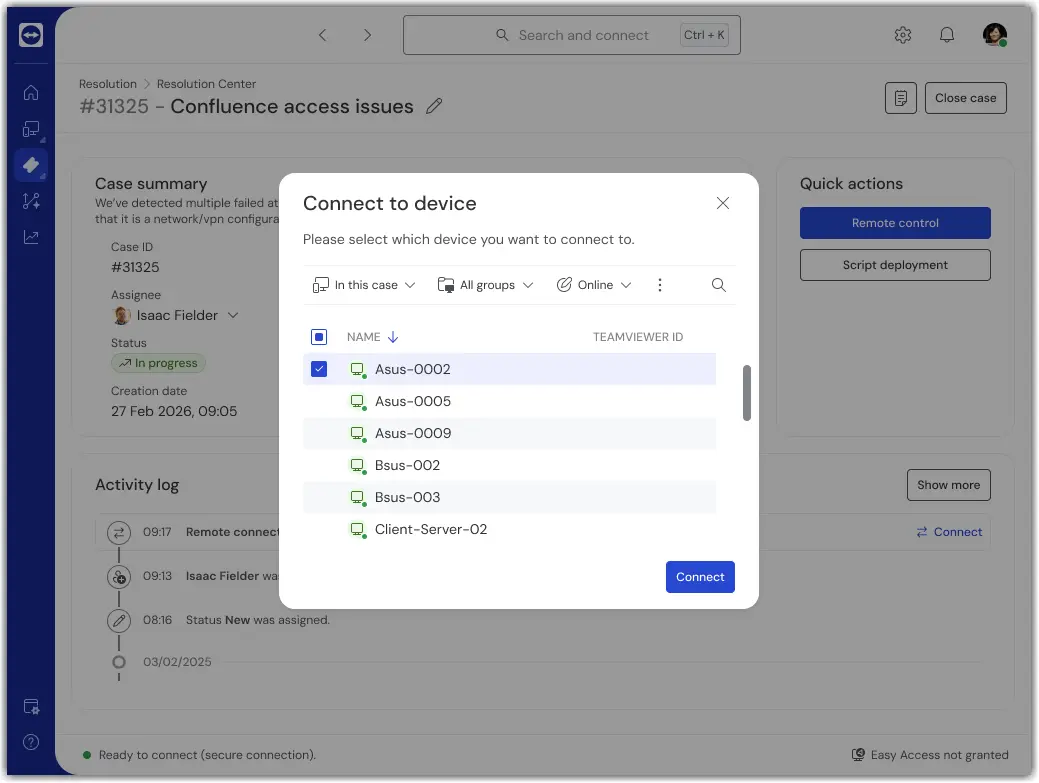Select the Asus-0005 row
The image size is (1039, 783).
click(x=509, y=401)
